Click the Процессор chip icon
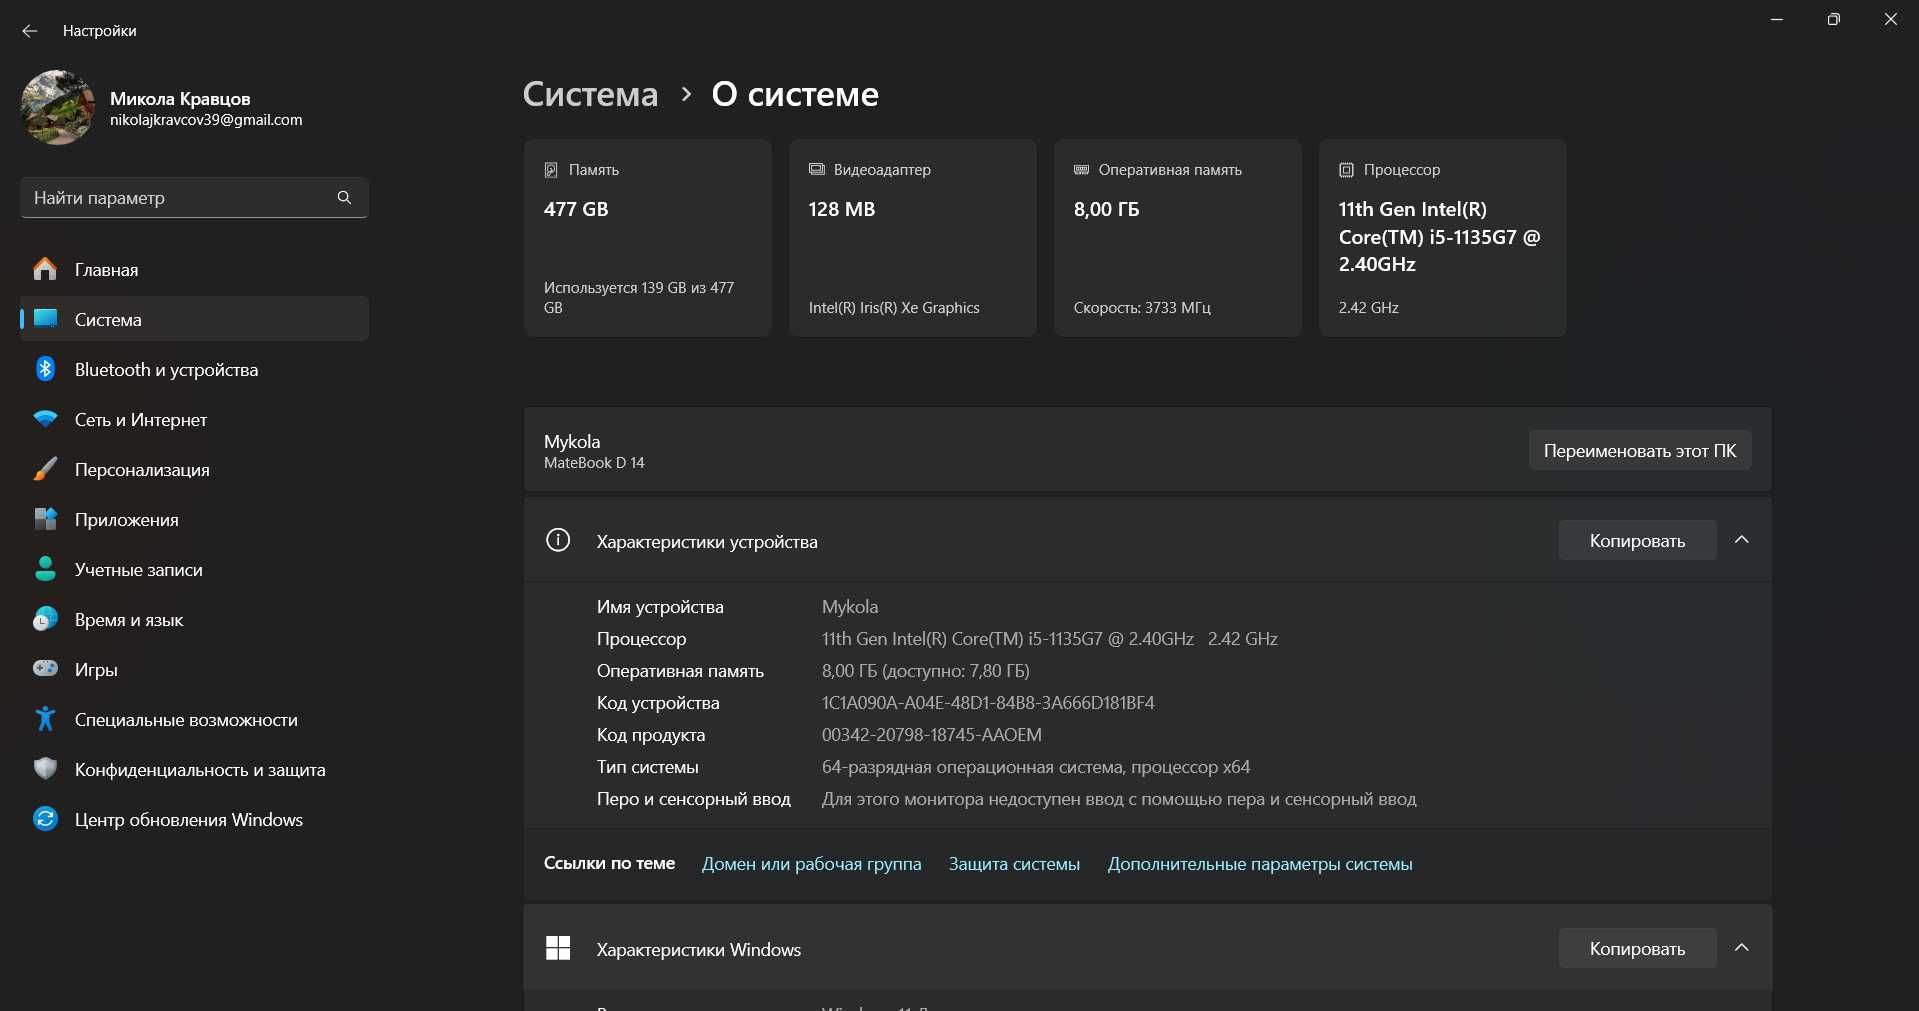This screenshot has height=1011, width=1919. pyautogui.click(x=1346, y=170)
